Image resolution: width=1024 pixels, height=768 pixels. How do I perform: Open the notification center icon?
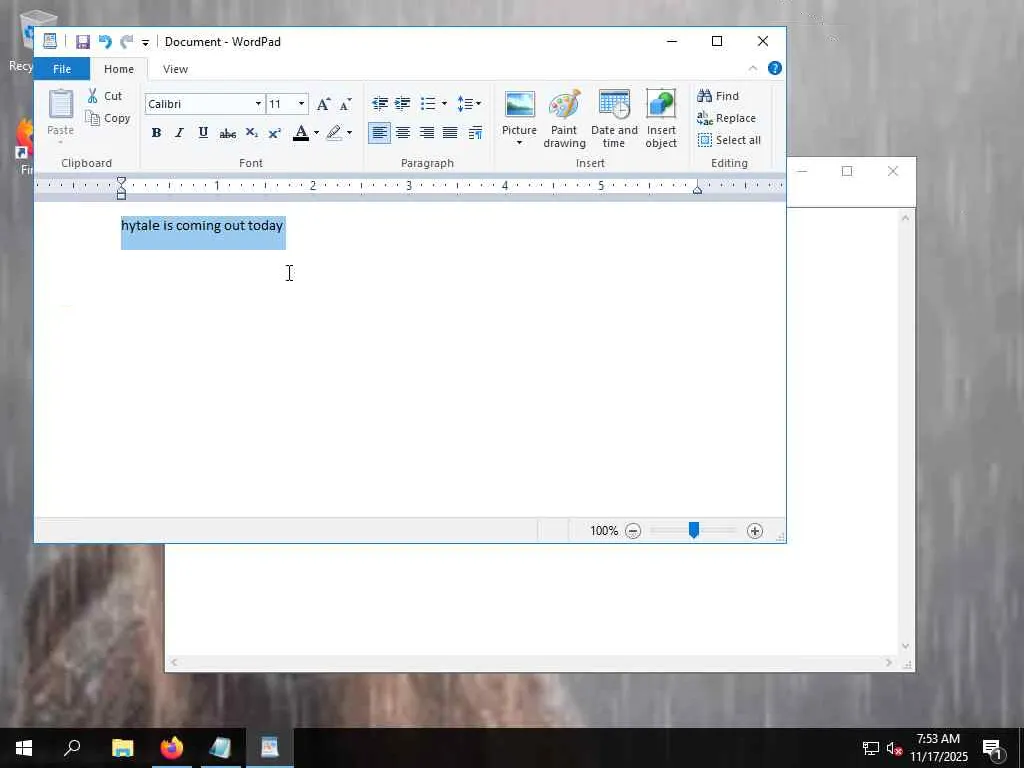993,749
